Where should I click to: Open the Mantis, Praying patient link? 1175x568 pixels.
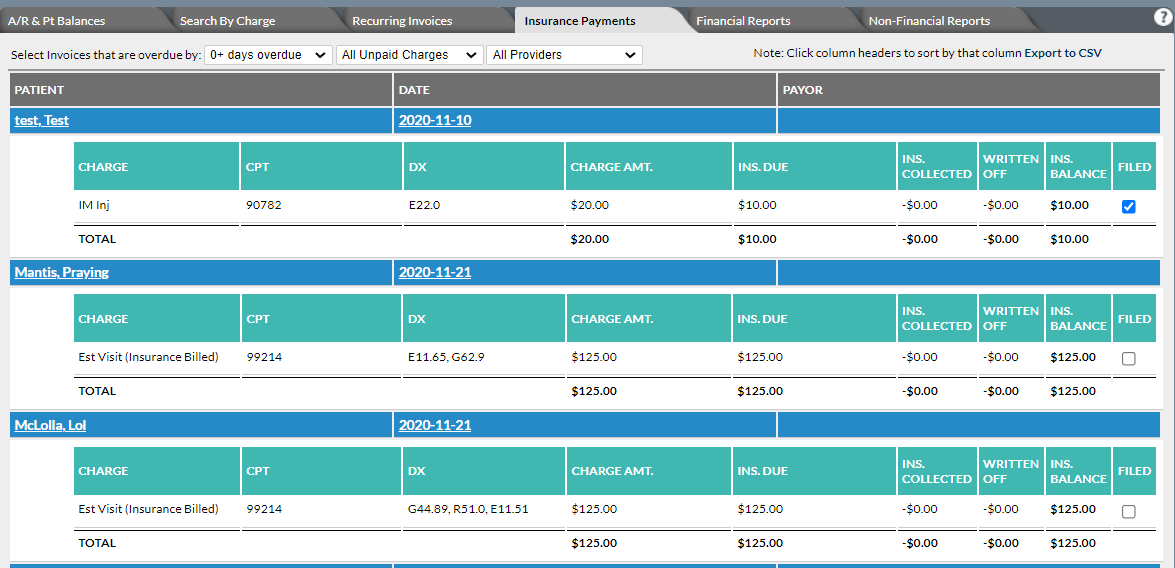pos(61,272)
